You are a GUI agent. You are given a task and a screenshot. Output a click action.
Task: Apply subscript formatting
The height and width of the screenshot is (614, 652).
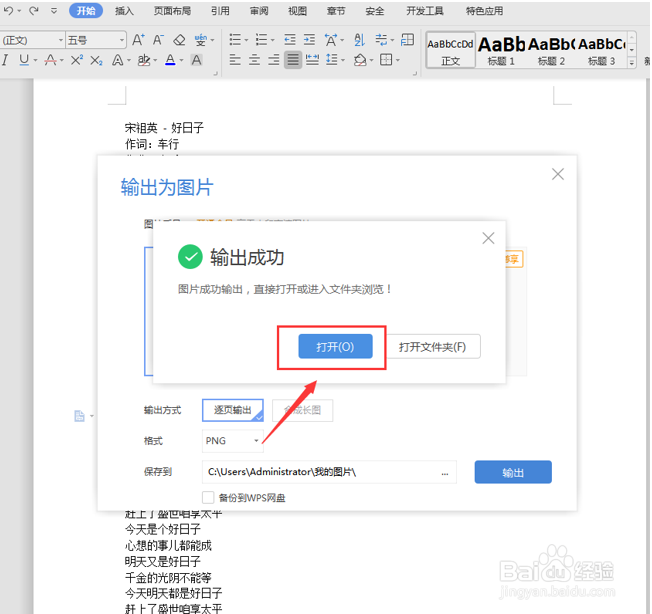pyautogui.click(x=96, y=60)
